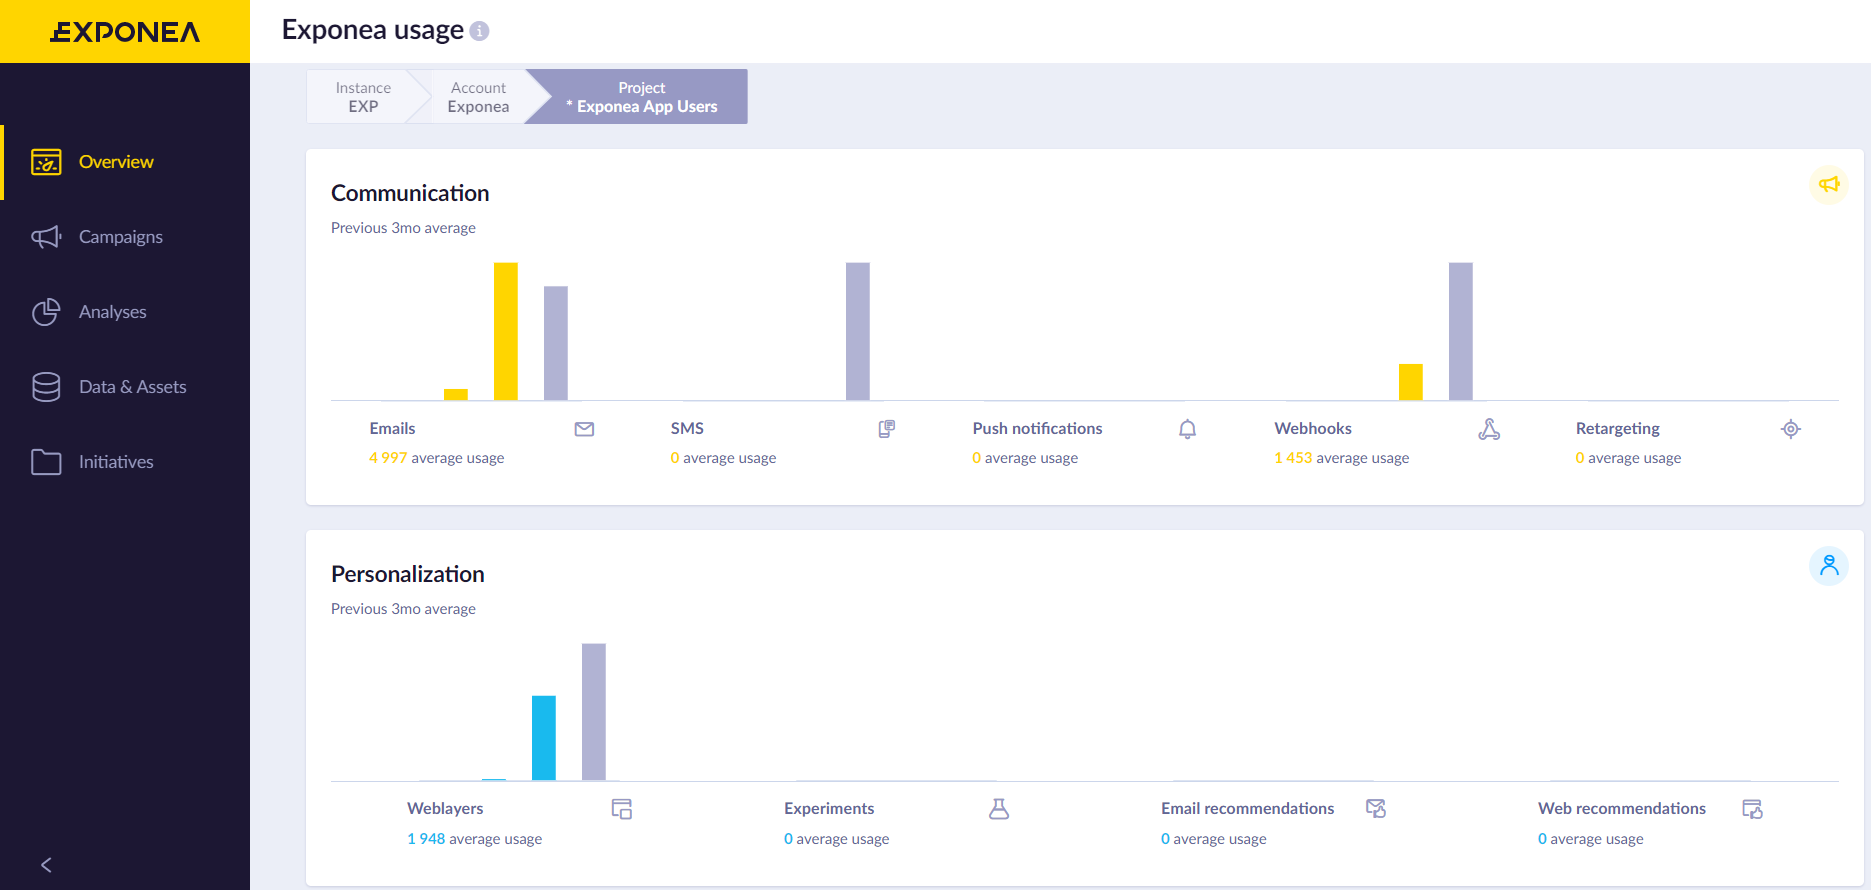The image size is (1871, 890).
Task: Click the Webhooks label
Action: (x=1313, y=428)
